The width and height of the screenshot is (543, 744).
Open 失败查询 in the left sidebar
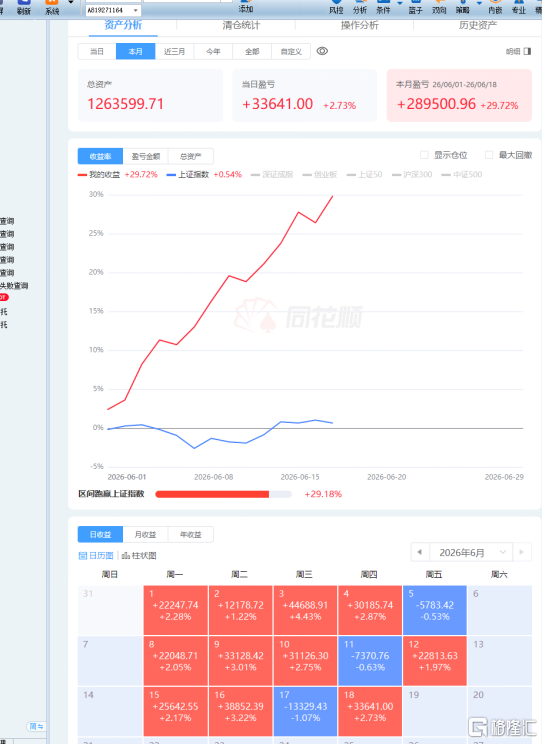coord(14,286)
